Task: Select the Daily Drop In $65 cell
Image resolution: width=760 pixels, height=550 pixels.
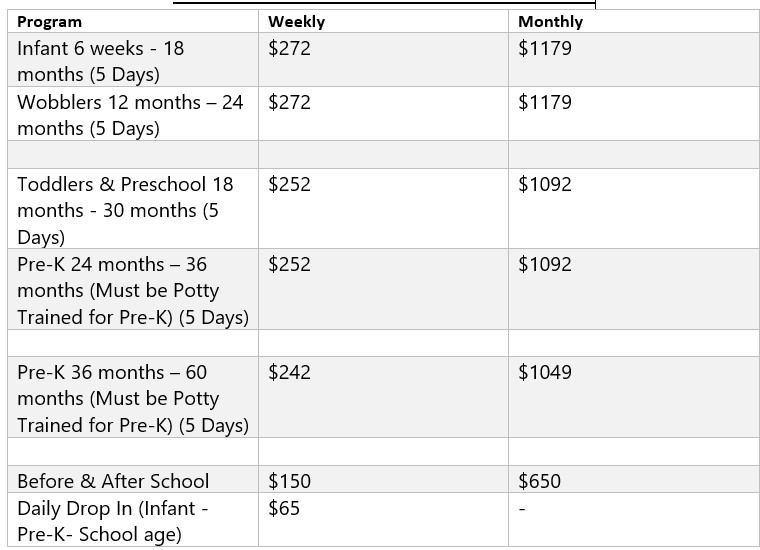Action: [383, 520]
